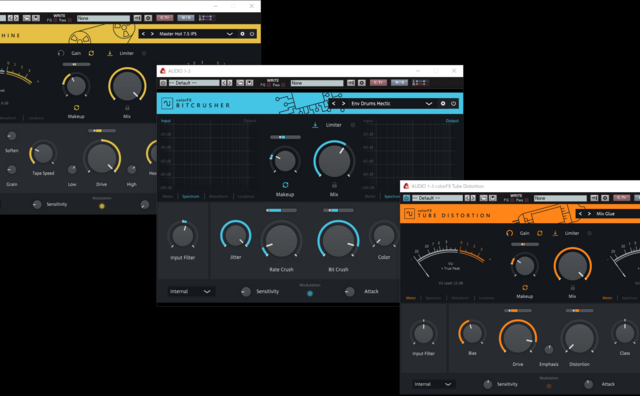Click the Gain link icon in Tube Distortion
Viewport: 640px width, 396px height.
[540, 233]
